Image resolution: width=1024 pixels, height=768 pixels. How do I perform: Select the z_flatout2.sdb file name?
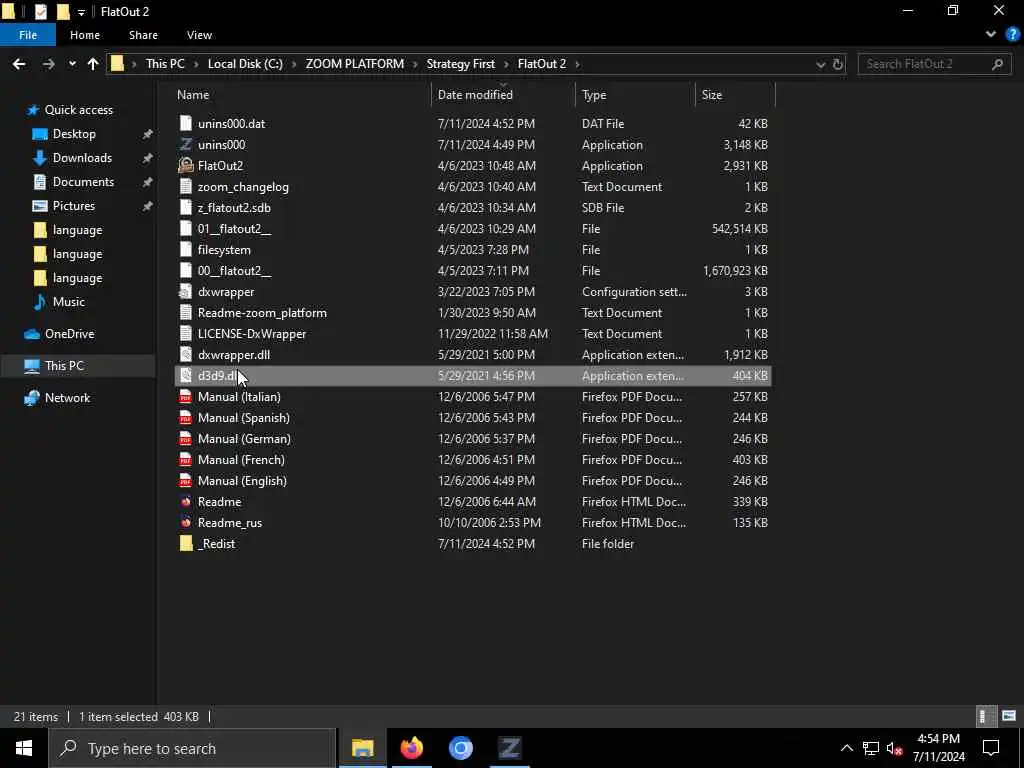[x=234, y=208]
